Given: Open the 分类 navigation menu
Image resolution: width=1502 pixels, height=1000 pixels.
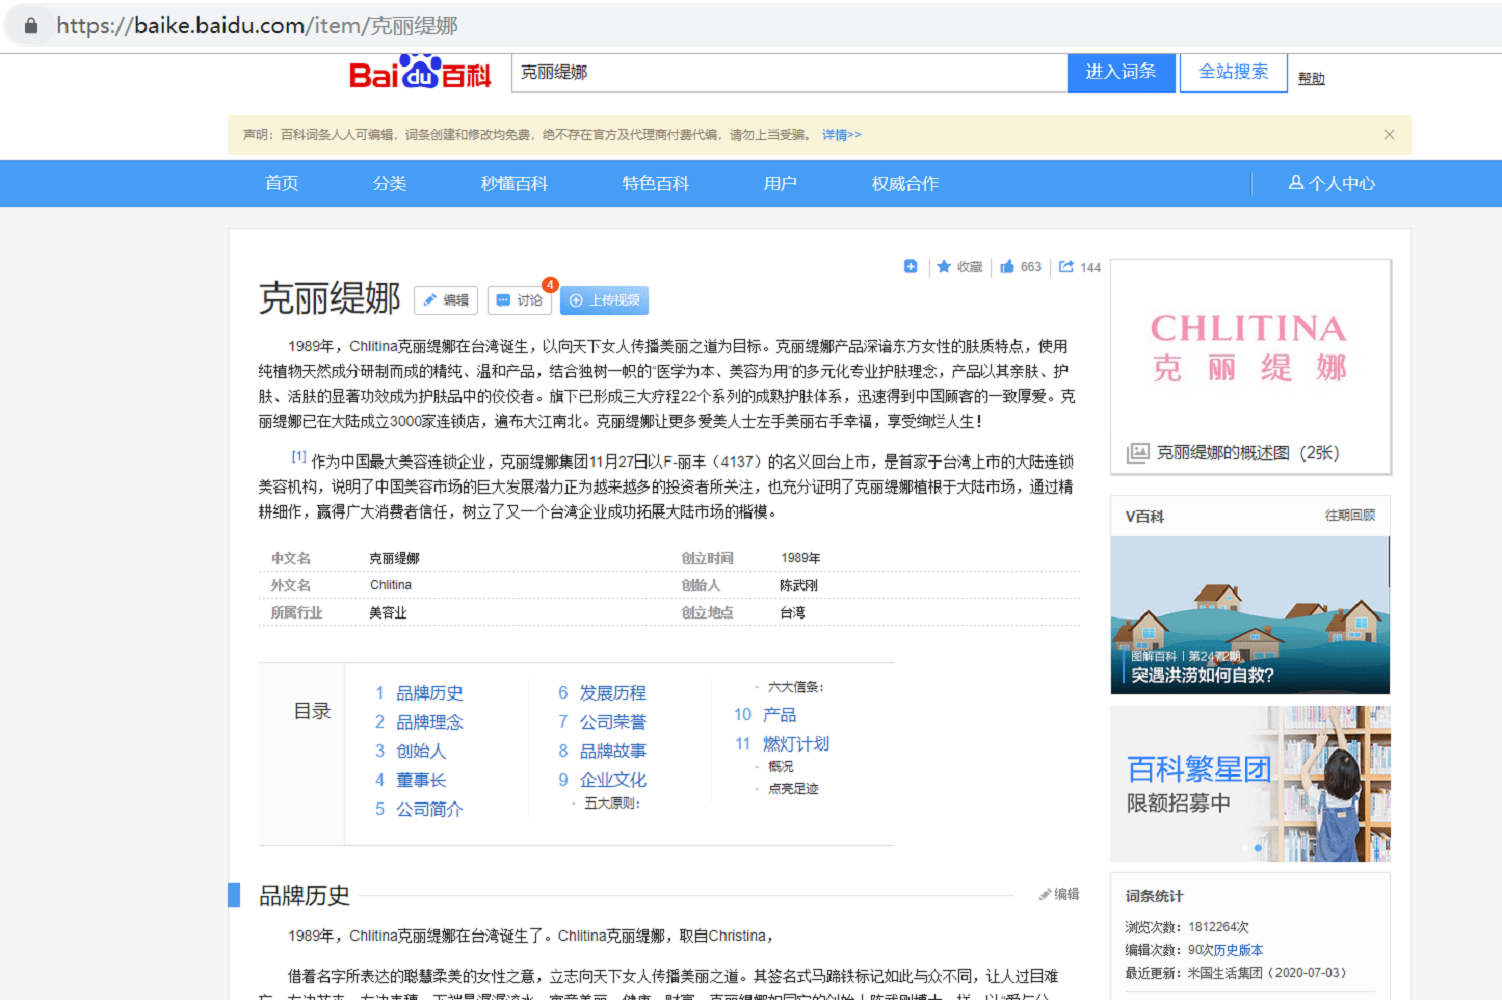Looking at the screenshot, I should [x=390, y=183].
